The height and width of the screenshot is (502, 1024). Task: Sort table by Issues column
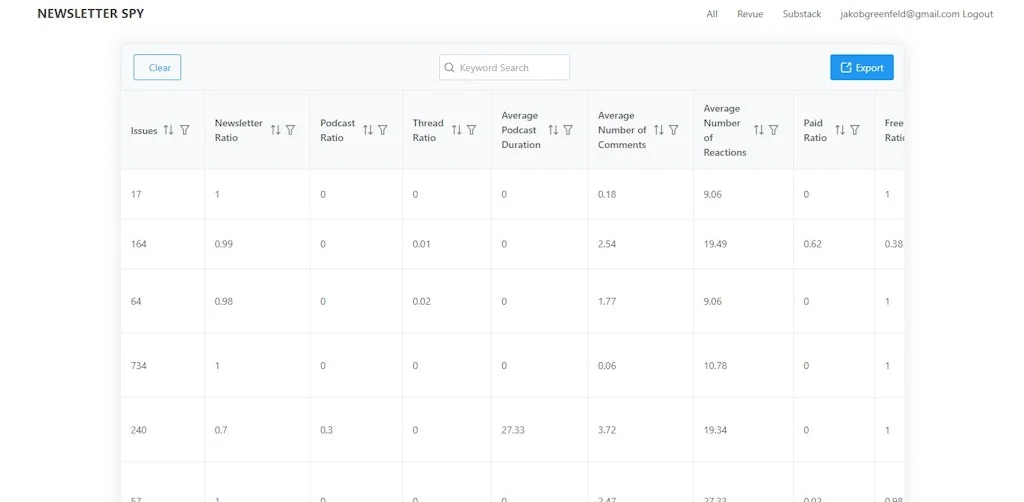[169, 130]
